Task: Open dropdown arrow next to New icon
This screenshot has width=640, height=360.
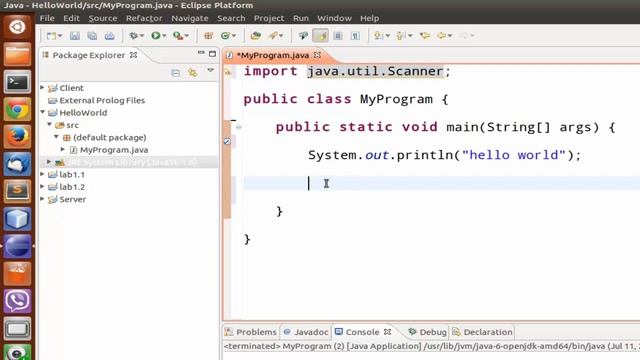Action: coord(60,36)
